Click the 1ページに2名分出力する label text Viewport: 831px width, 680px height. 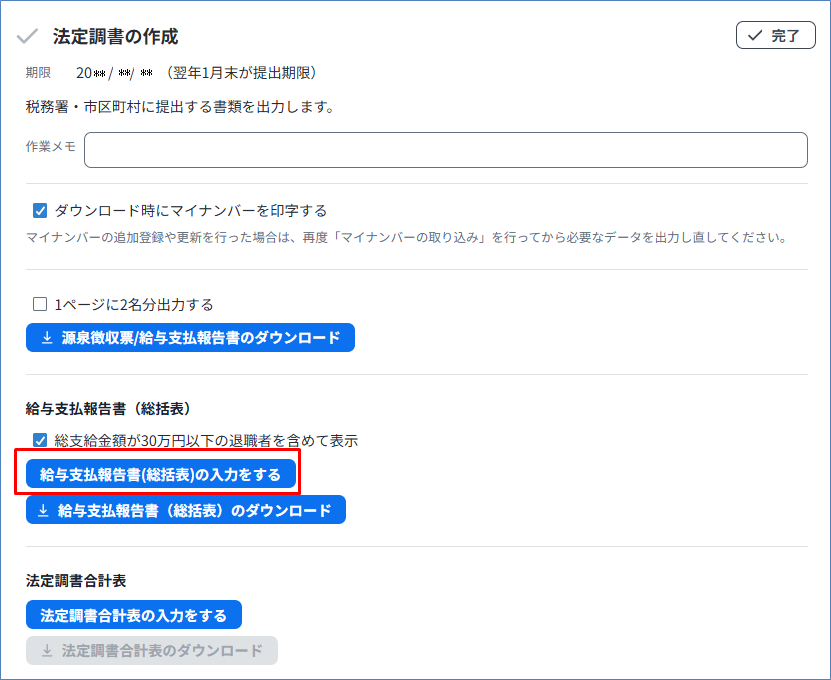134,304
